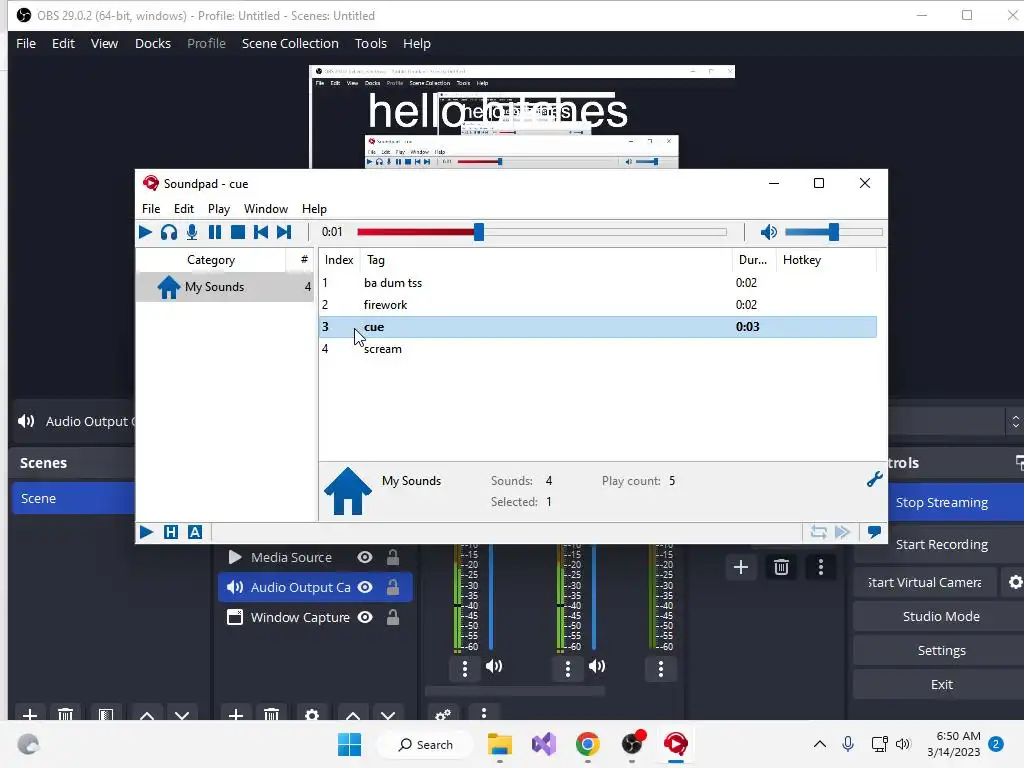Image resolution: width=1024 pixels, height=768 pixels.
Task: Skip to previous sound in Soundpad
Action: click(261, 232)
